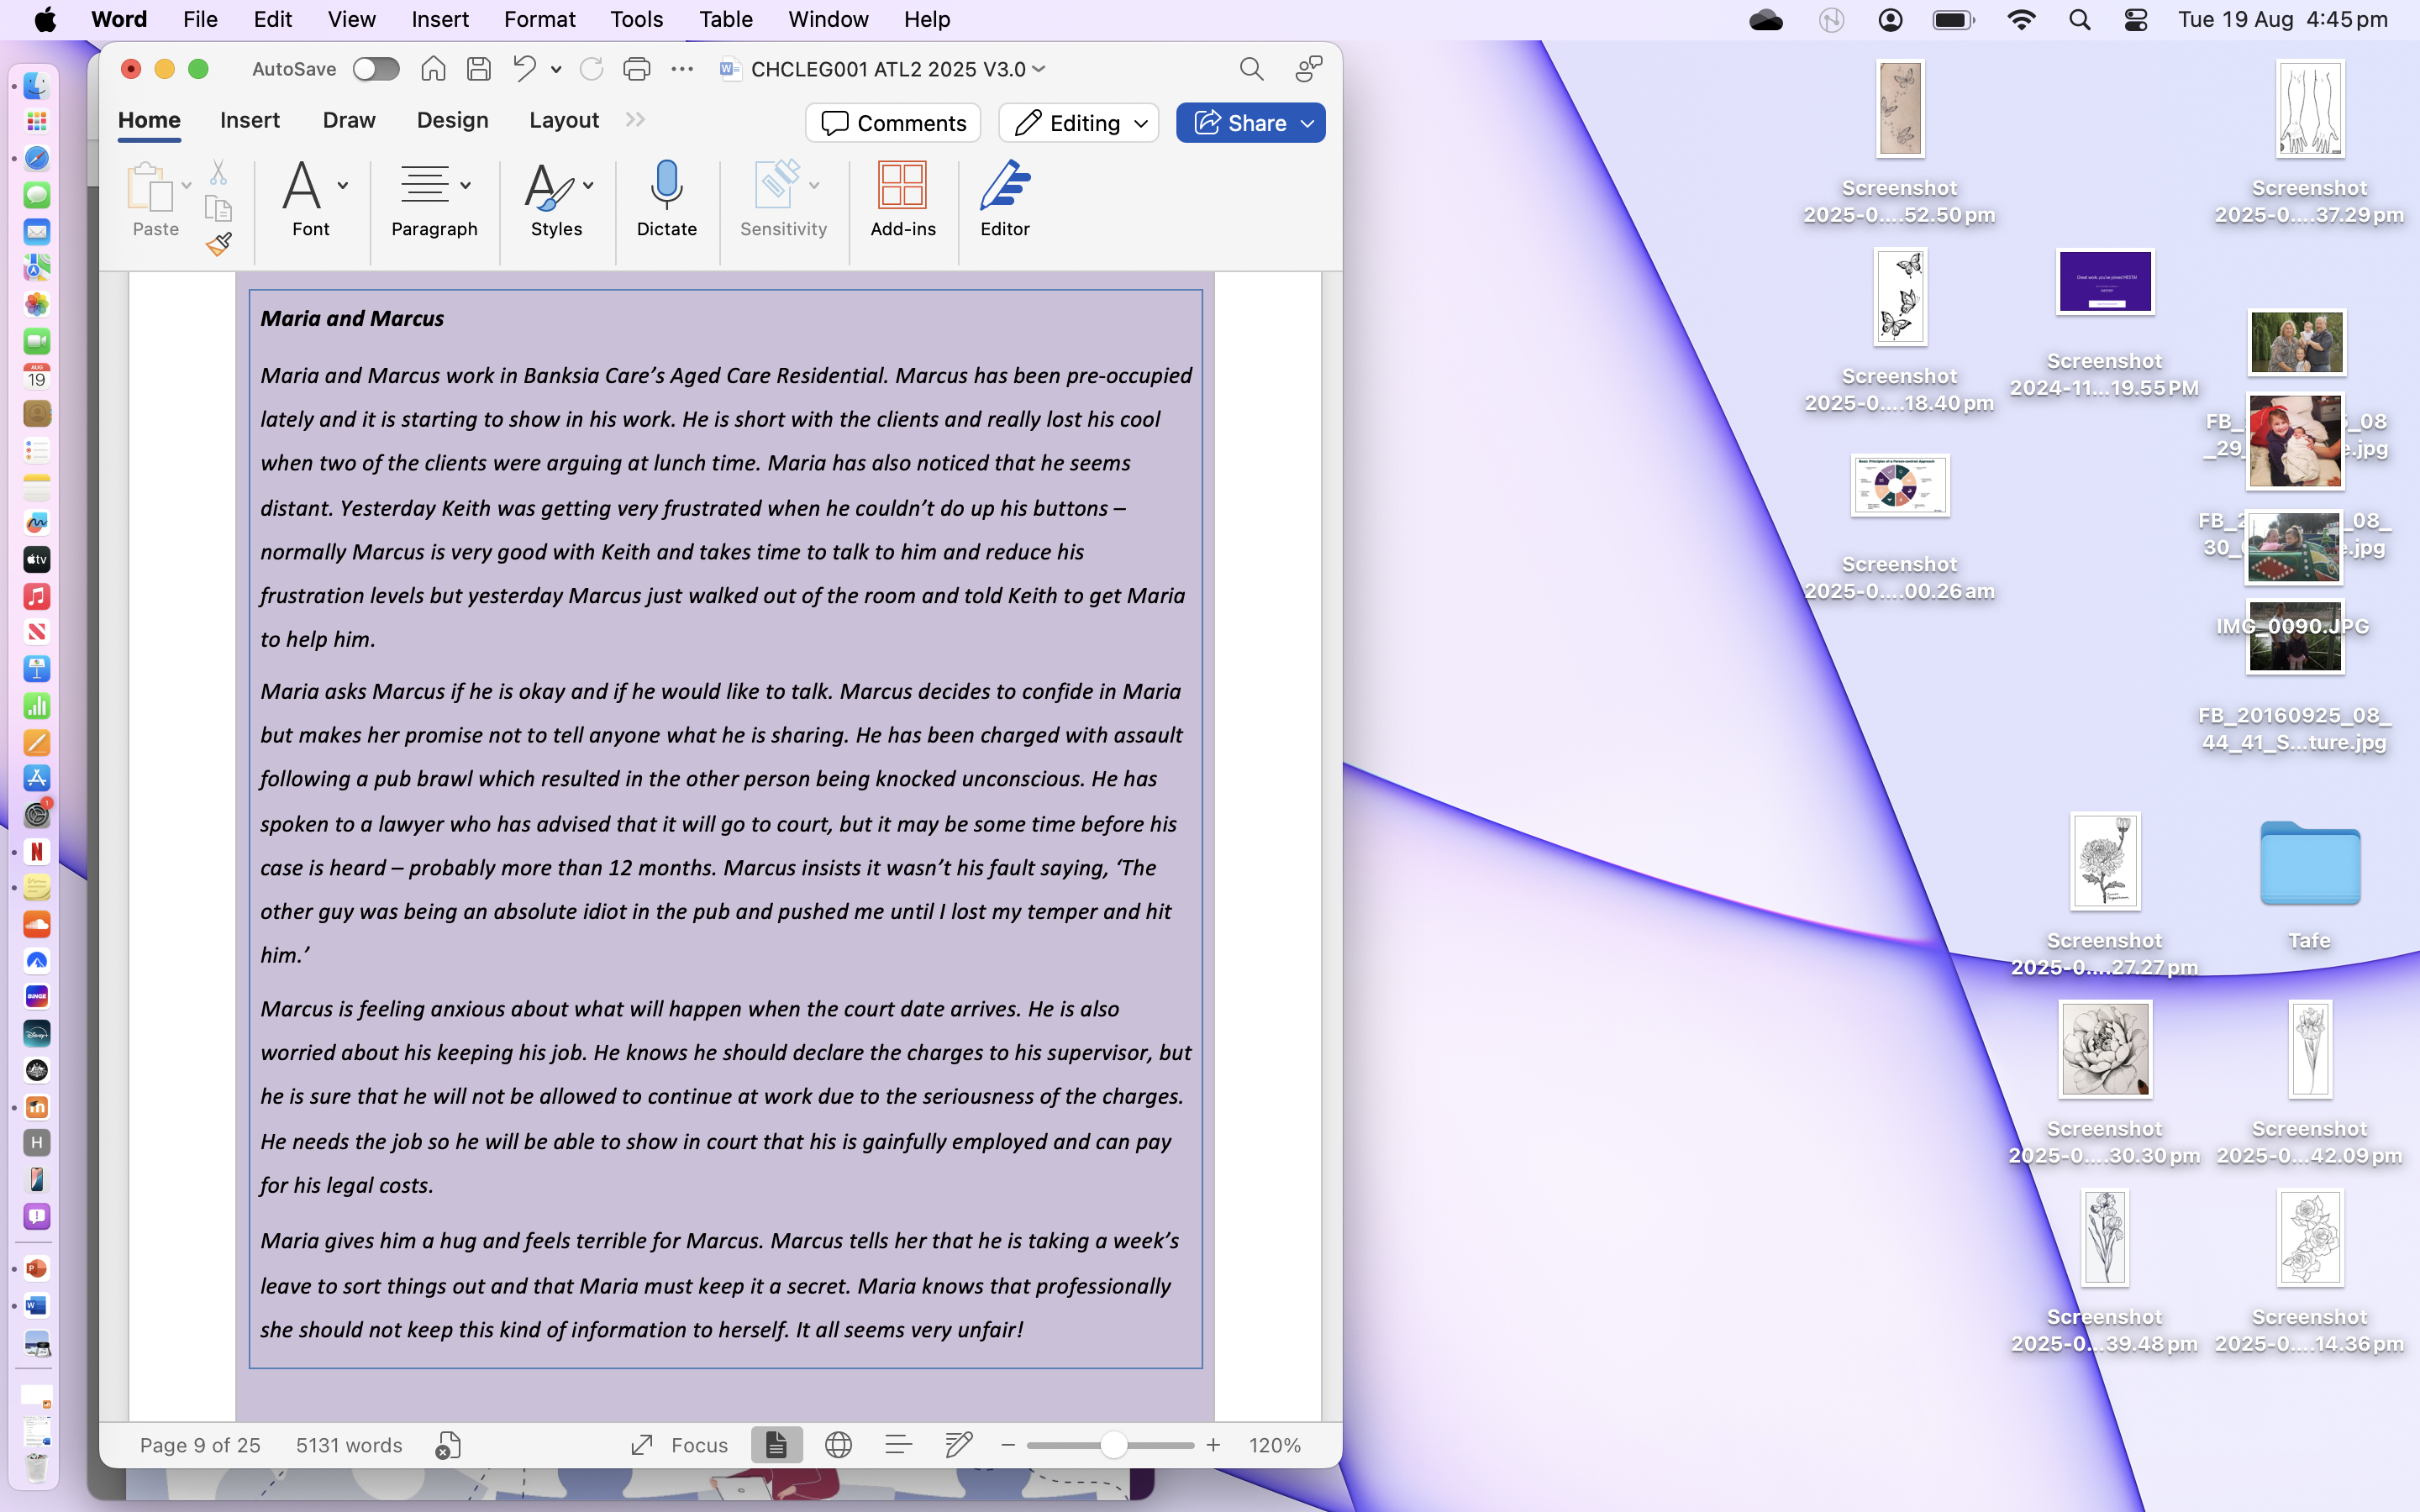The image size is (2420, 1512).
Task: Open the Editing mode dropdown
Action: 1078,122
